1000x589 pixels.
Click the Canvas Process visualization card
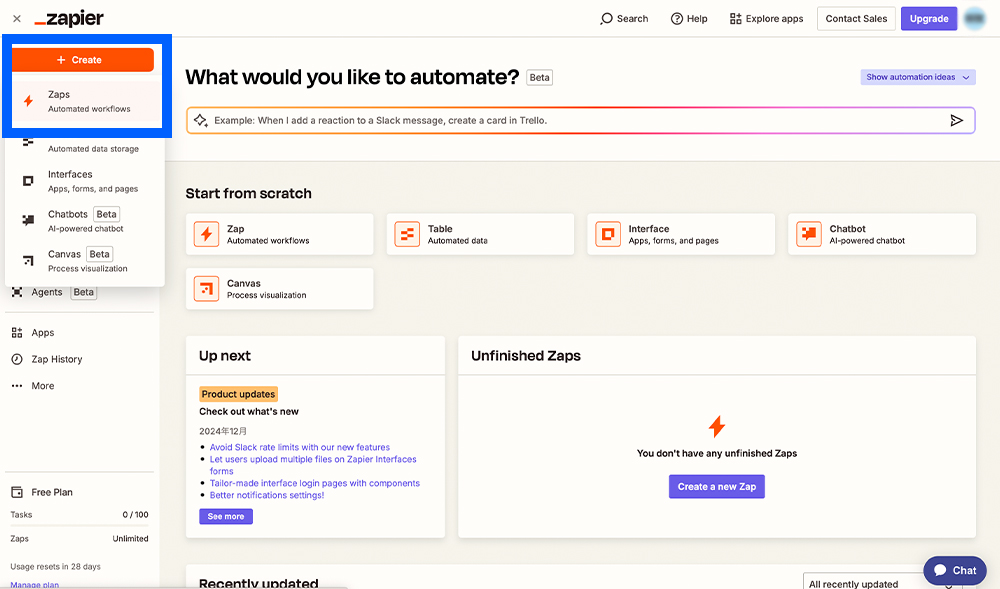click(279, 289)
